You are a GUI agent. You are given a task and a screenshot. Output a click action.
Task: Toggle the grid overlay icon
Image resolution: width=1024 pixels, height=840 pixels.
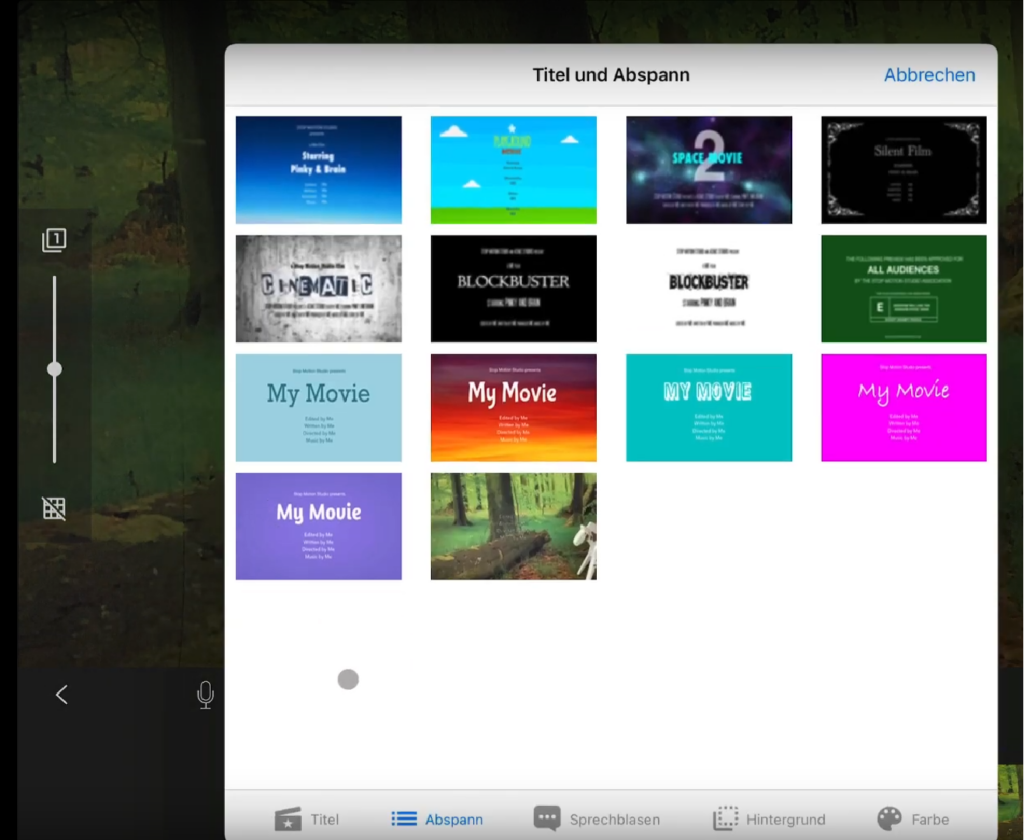tap(54, 508)
